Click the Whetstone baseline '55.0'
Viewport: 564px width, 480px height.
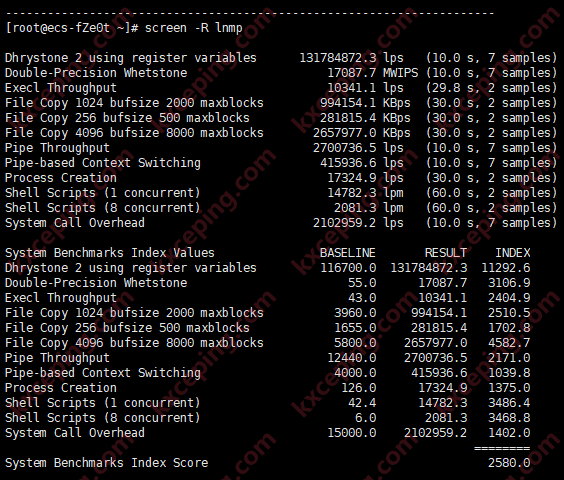click(362, 283)
